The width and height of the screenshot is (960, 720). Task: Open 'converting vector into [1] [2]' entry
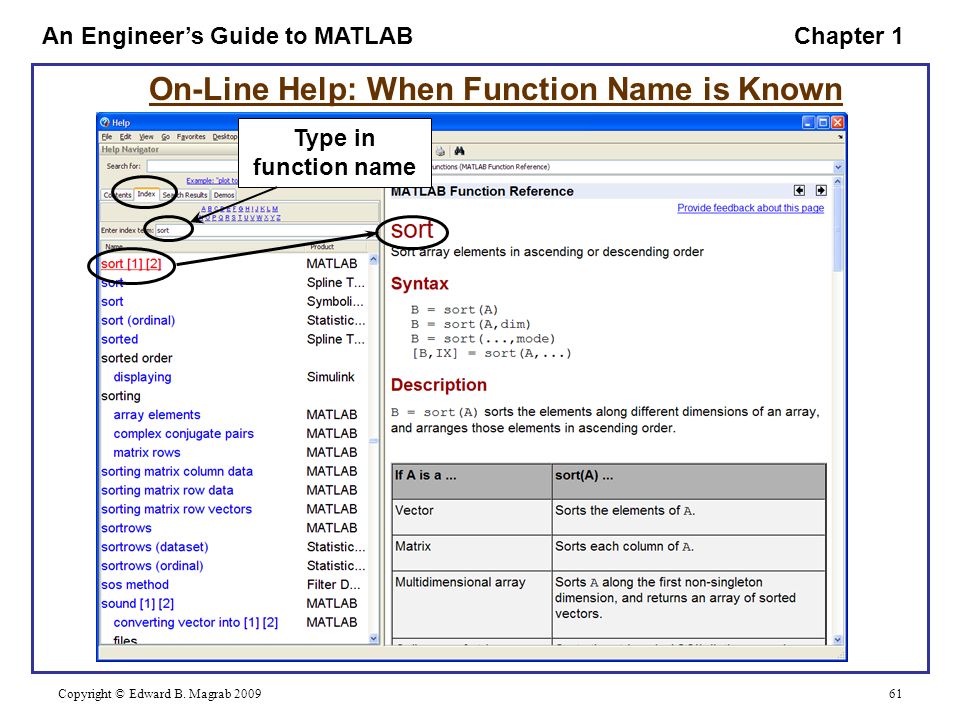pos(196,623)
